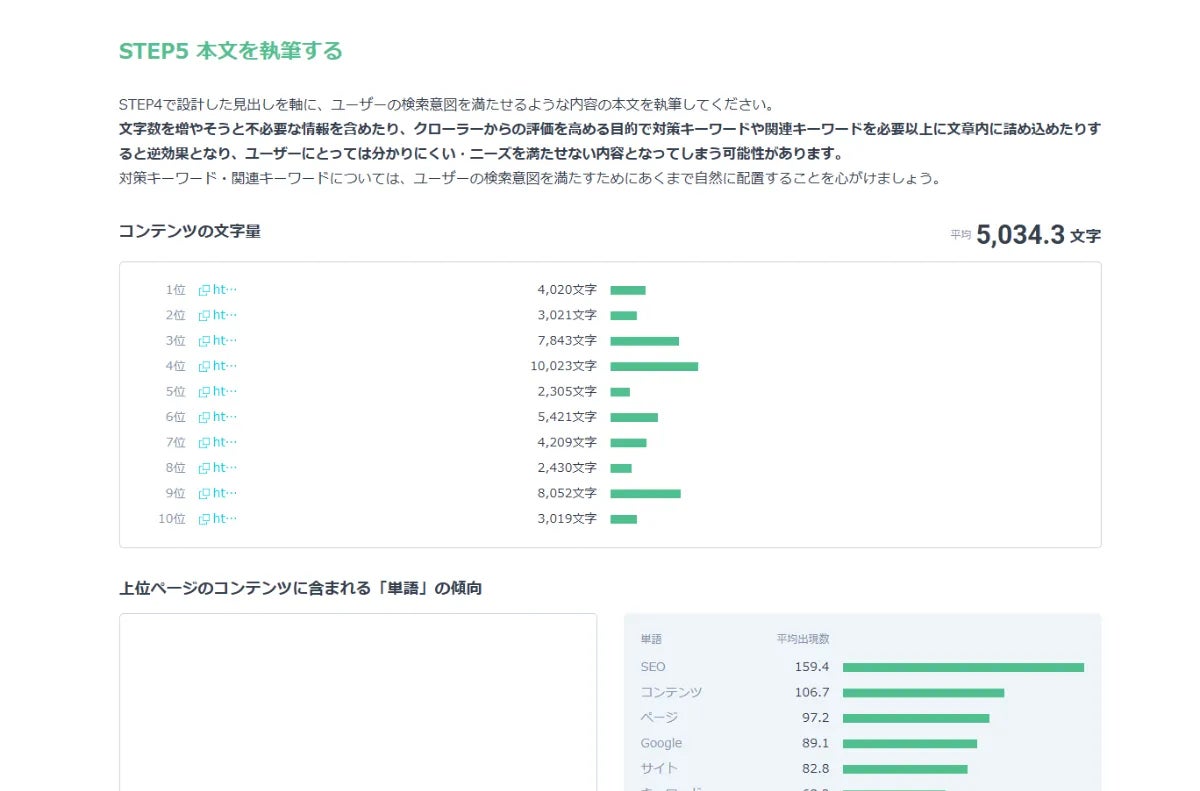Click the empty word trend panel
This screenshot has height=791, width=1200.
click(x=358, y=702)
